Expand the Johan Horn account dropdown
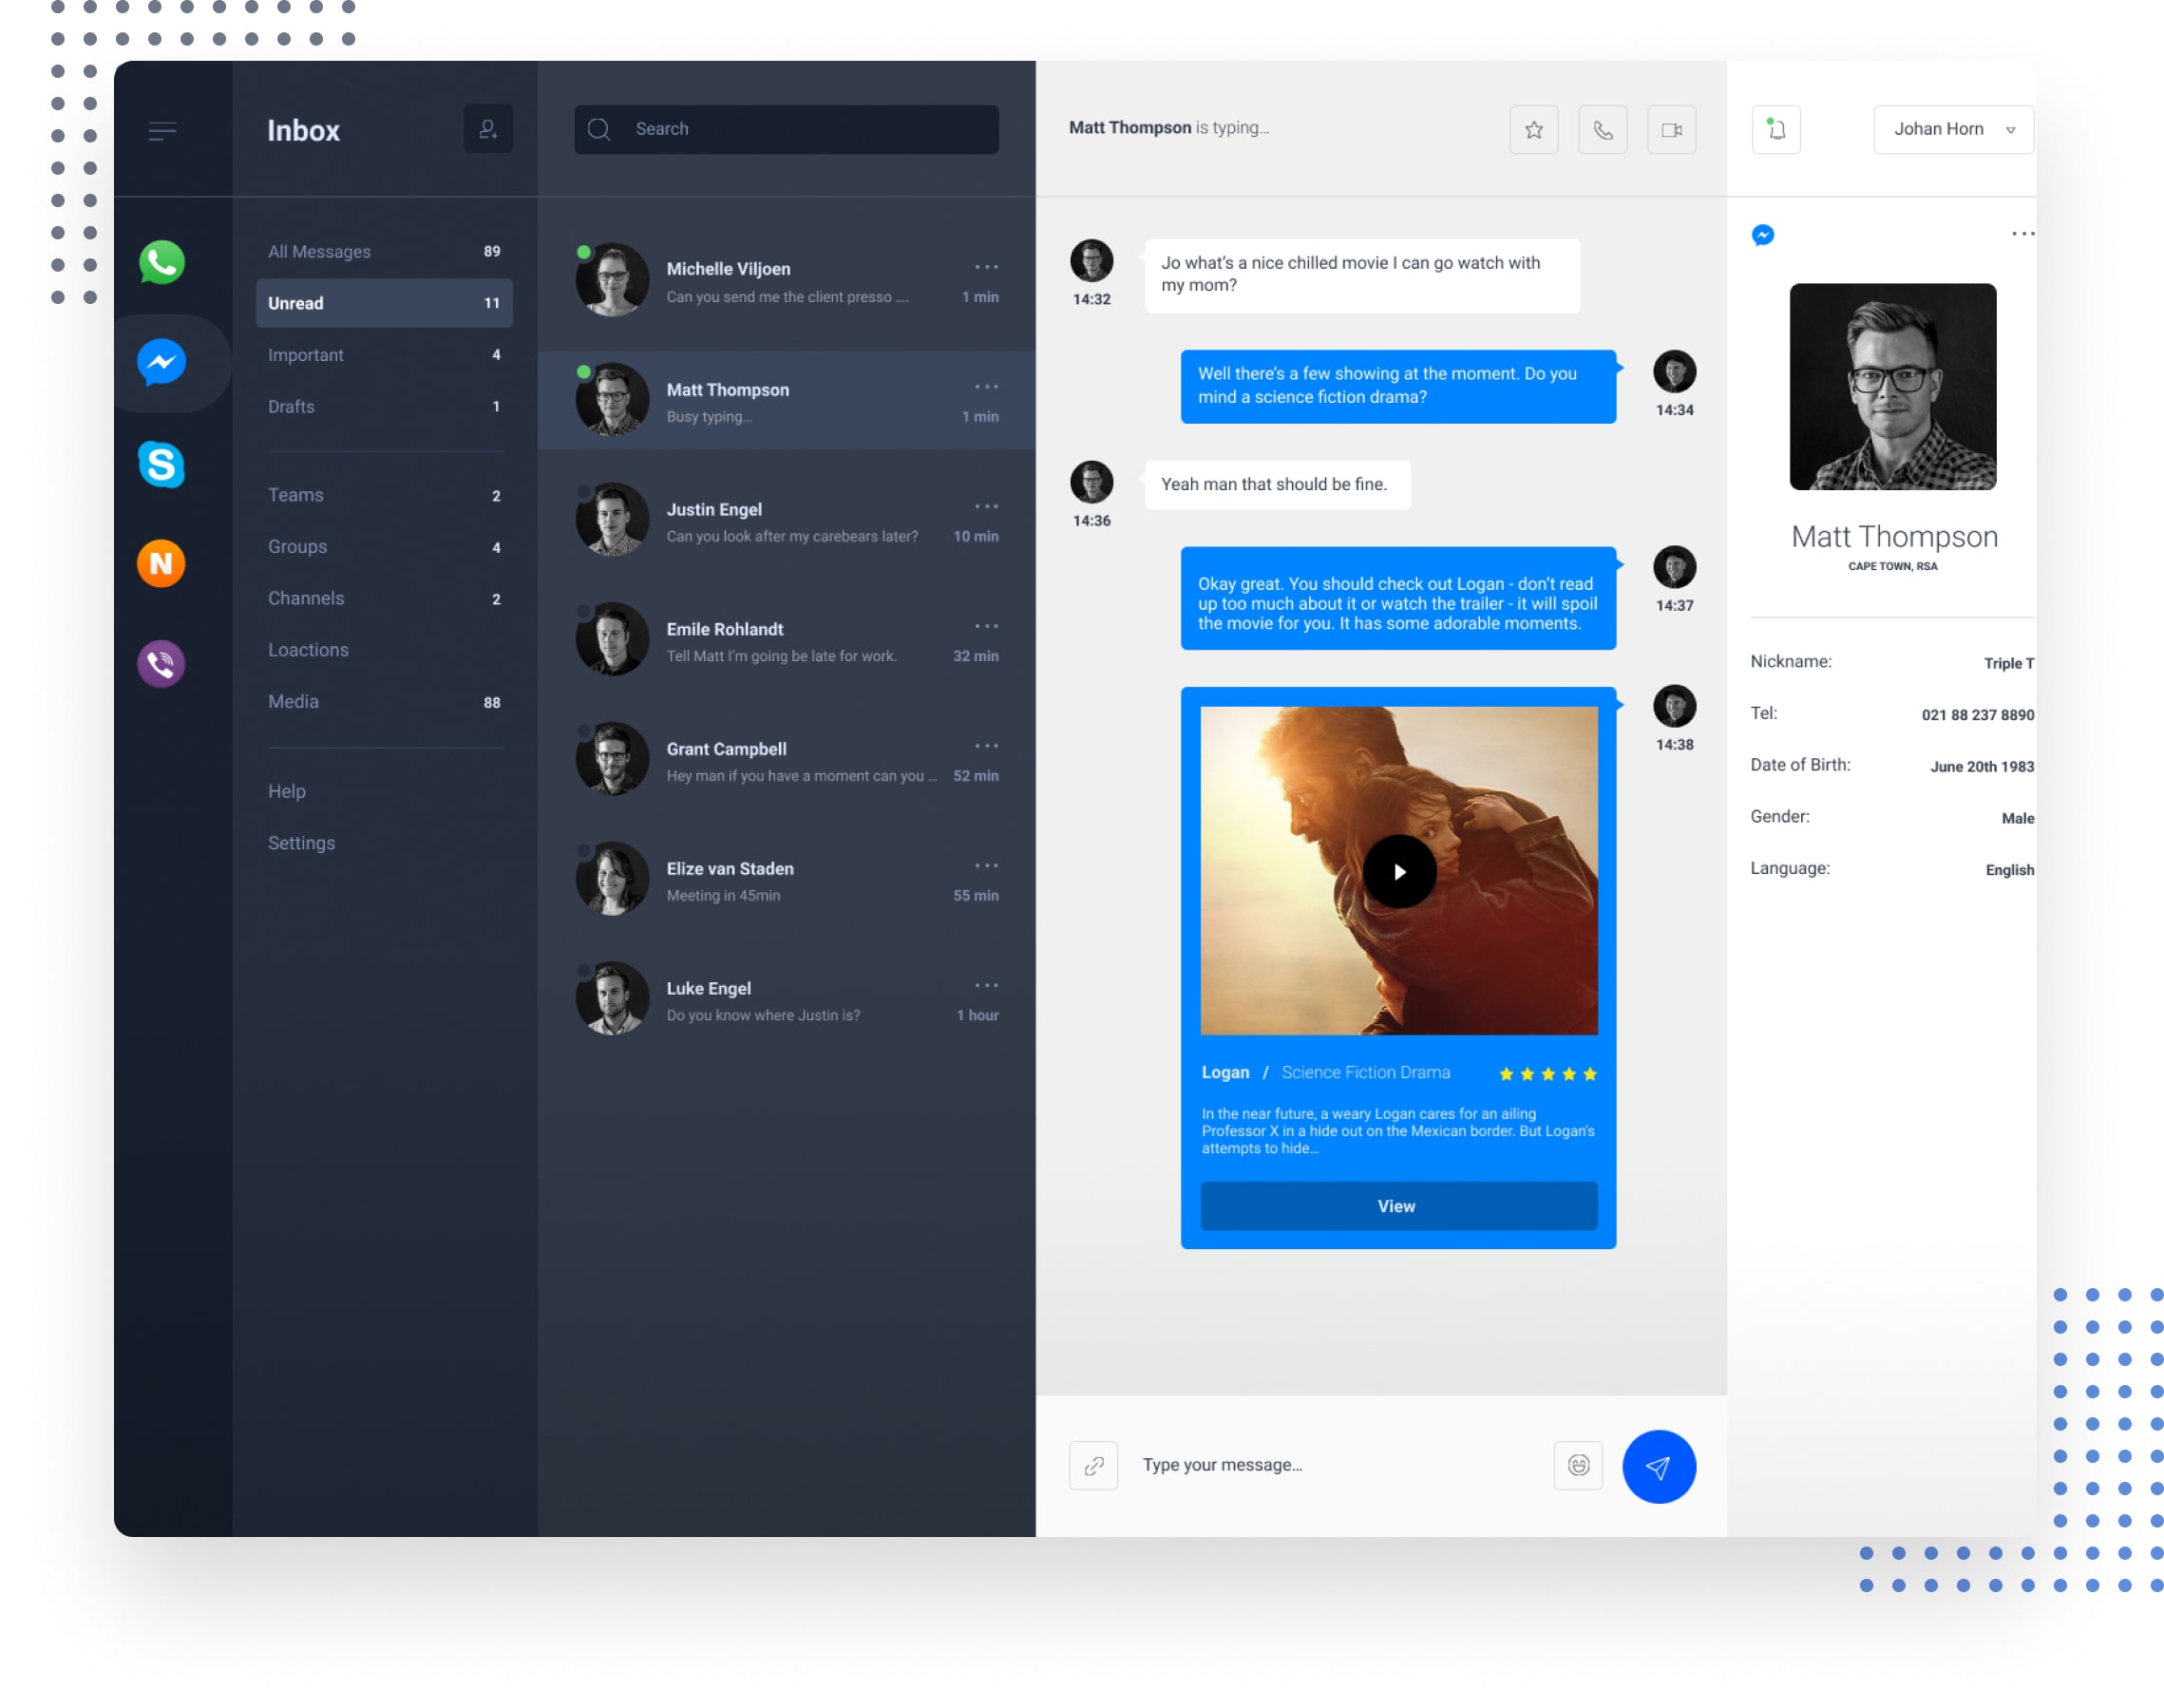 tap(1952, 130)
